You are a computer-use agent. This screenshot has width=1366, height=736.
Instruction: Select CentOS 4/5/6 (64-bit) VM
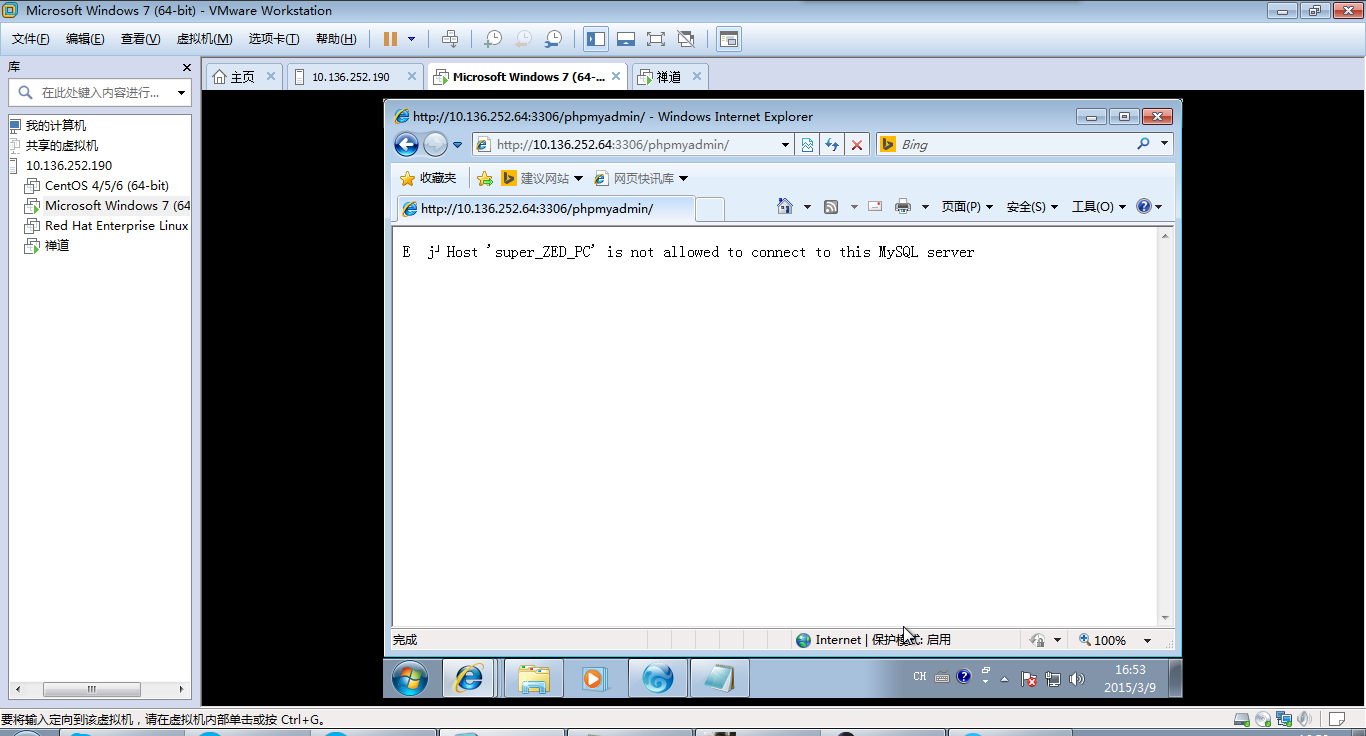[x=106, y=186]
